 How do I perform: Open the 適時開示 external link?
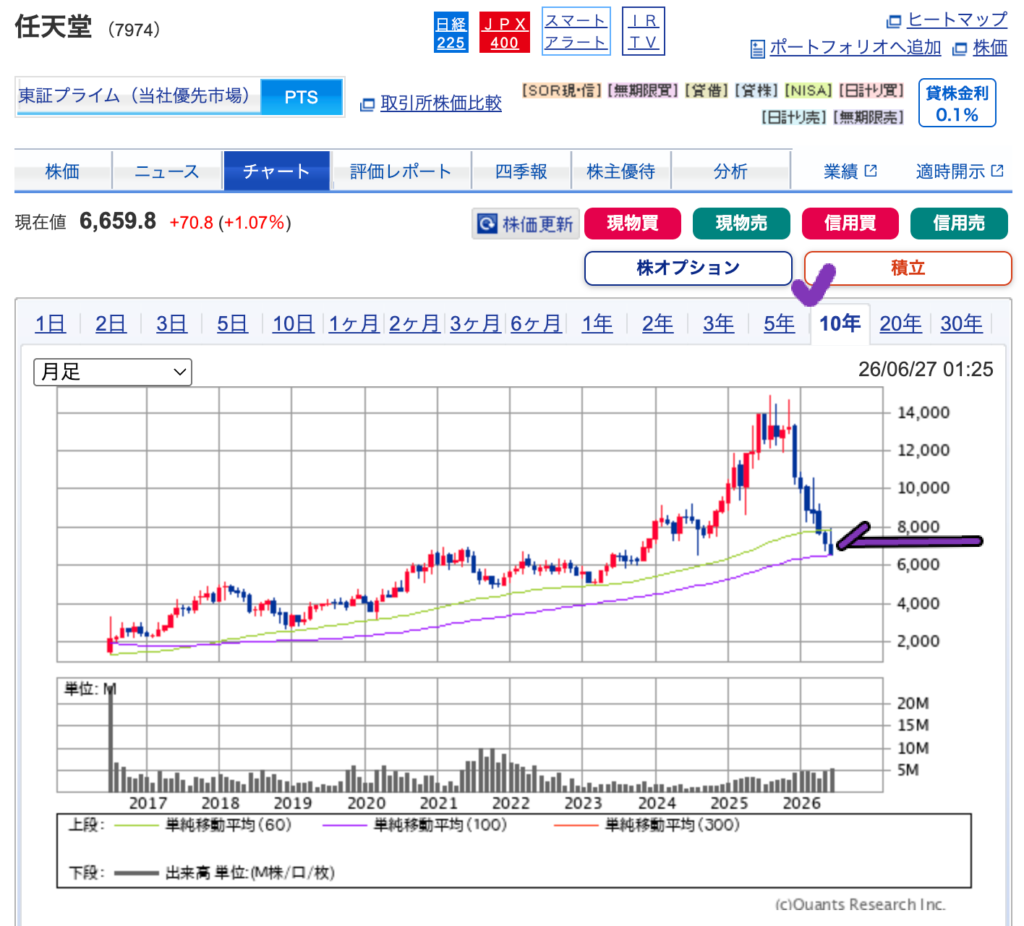(x=959, y=171)
